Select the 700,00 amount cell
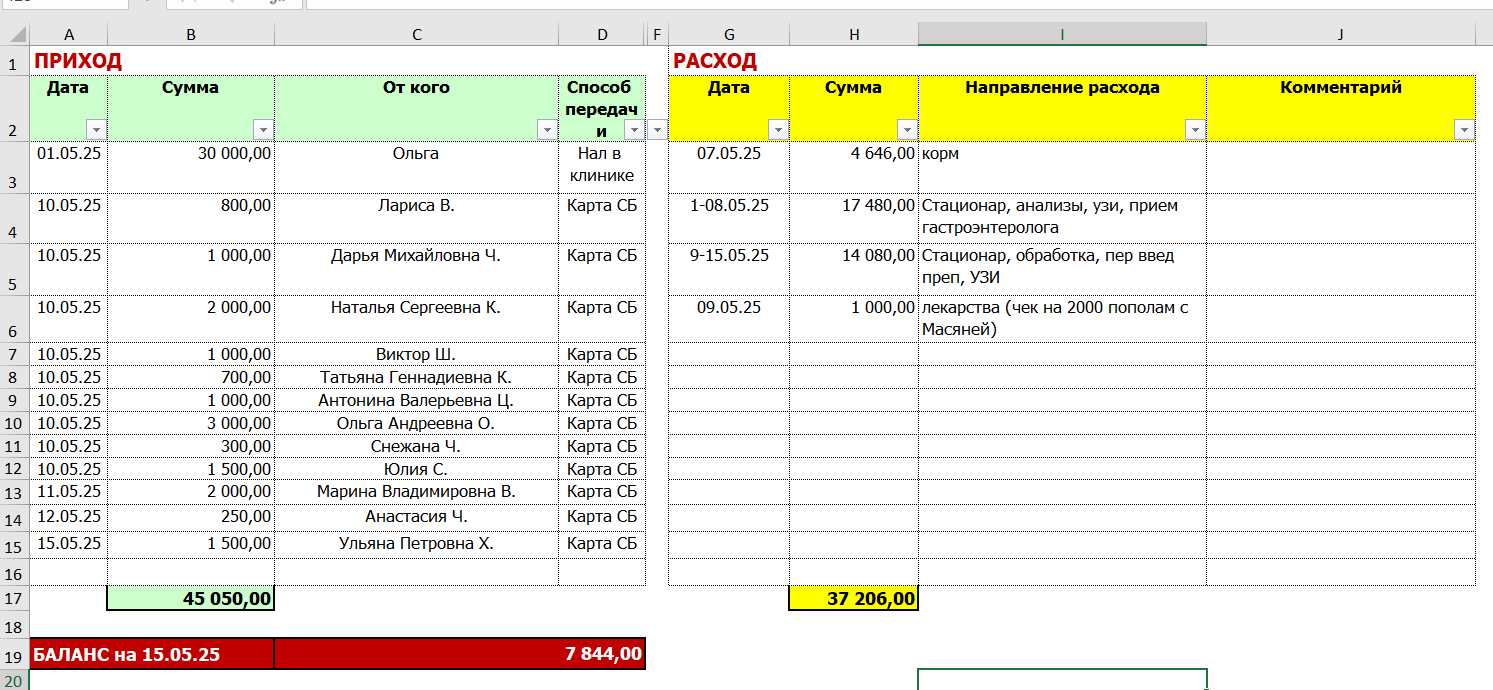Image resolution: width=1493 pixels, height=690 pixels. (x=191, y=377)
